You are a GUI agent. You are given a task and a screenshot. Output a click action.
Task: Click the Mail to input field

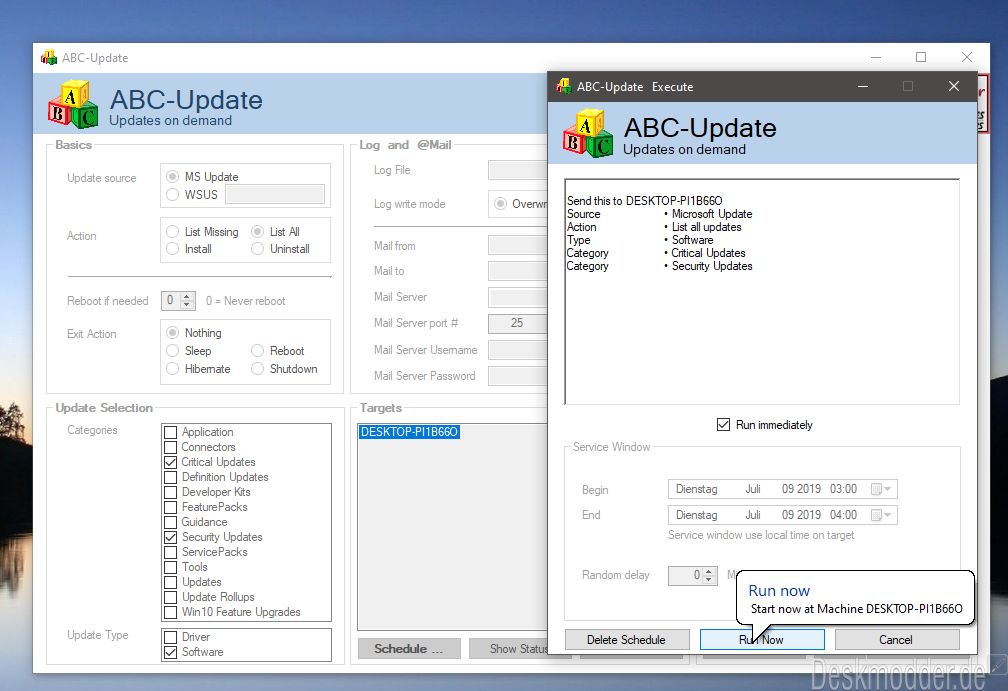[x=518, y=271]
